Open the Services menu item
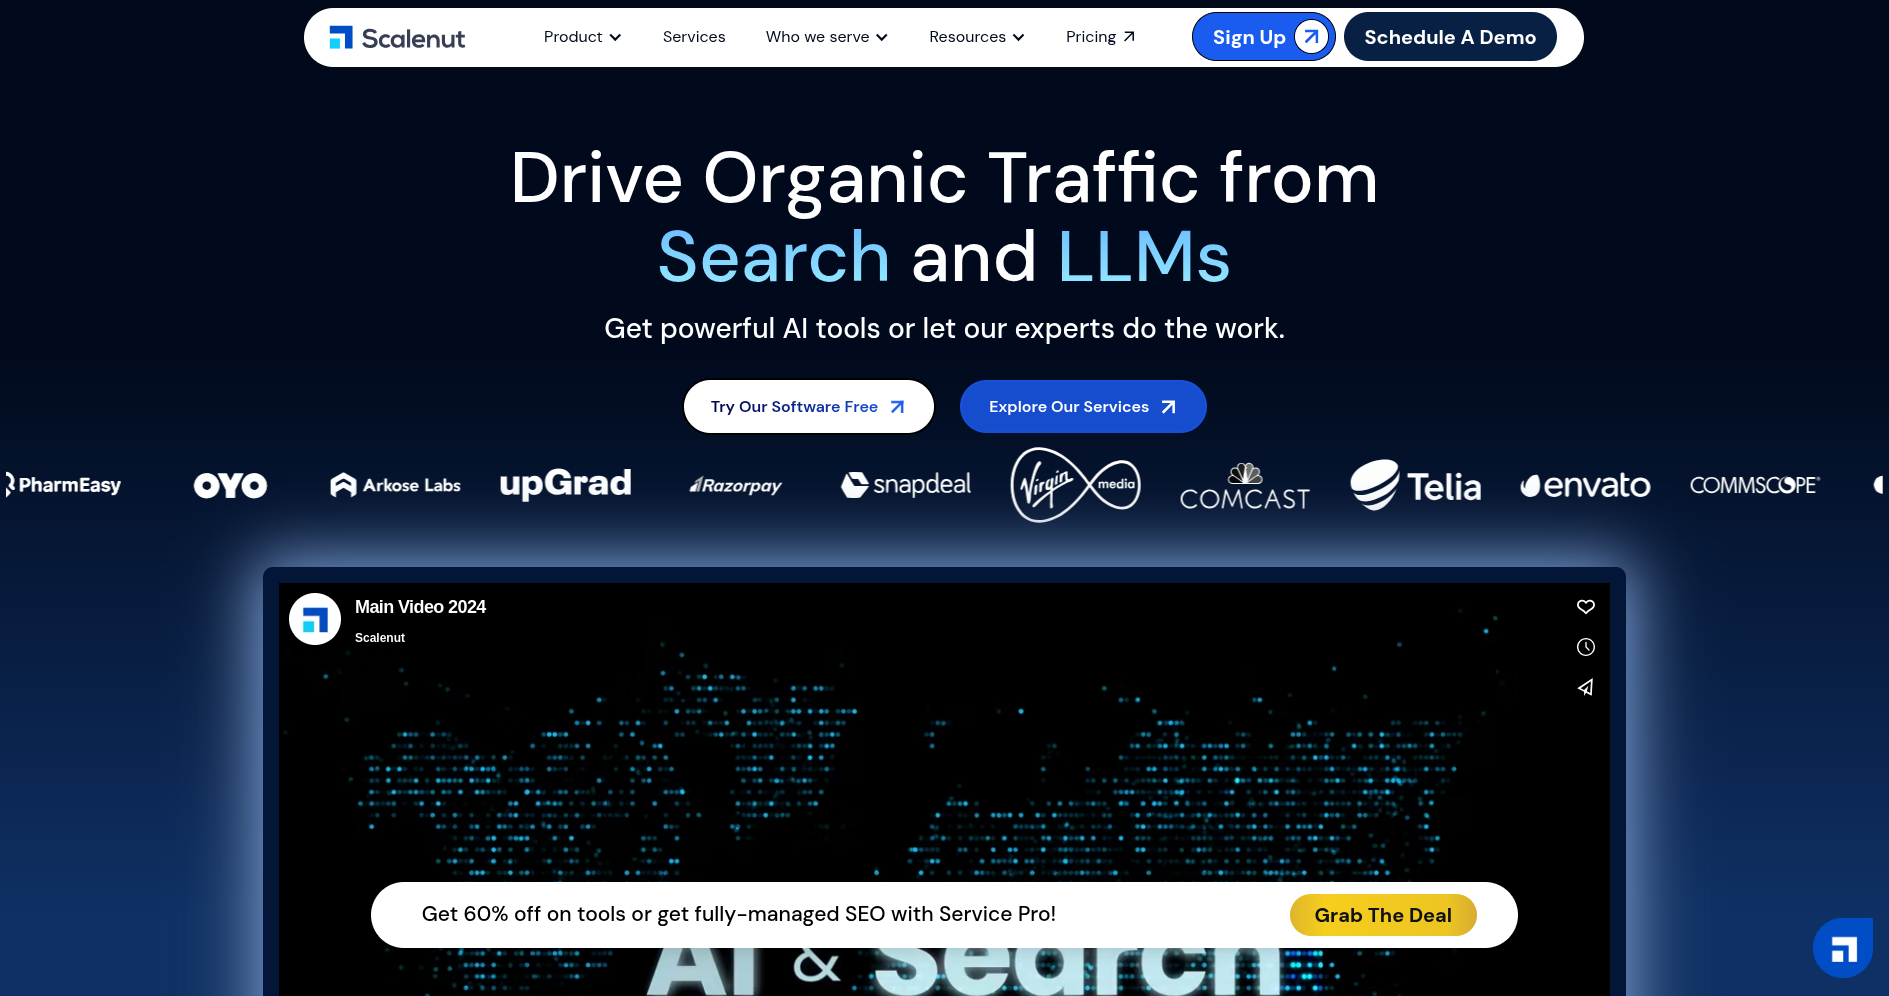The width and height of the screenshot is (1889, 996). [694, 37]
